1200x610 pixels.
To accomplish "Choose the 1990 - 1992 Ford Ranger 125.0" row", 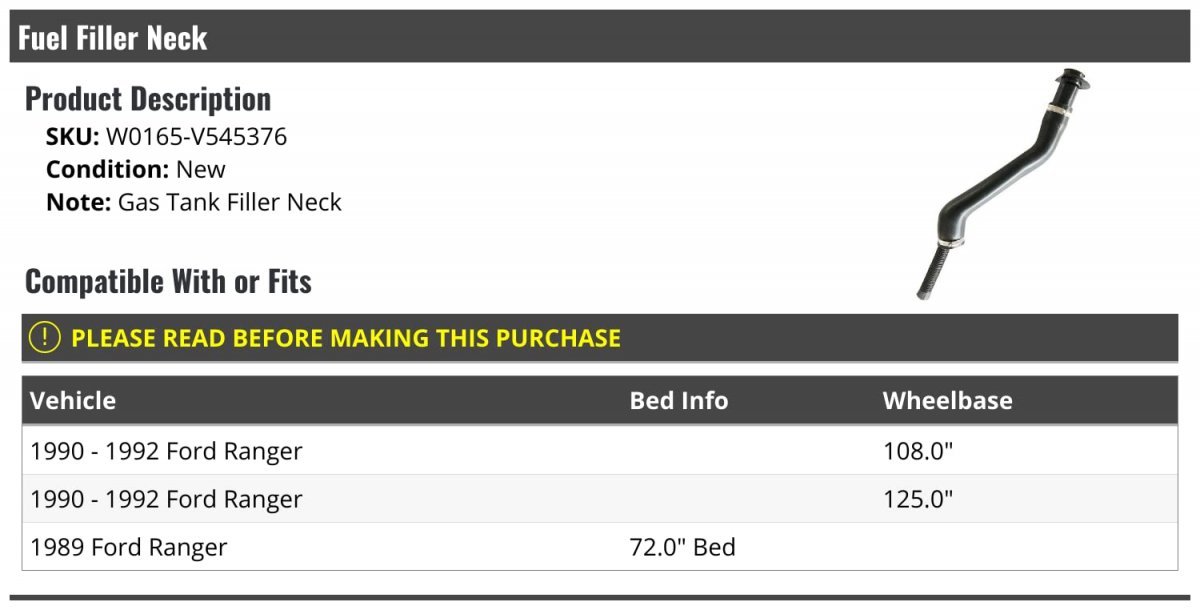I will [x=600, y=499].
